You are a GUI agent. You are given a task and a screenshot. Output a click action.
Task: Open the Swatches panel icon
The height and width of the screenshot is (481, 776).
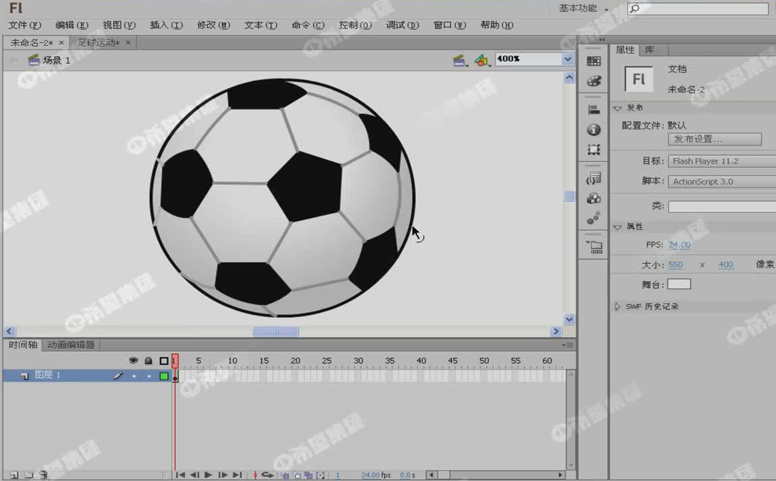click(x=593, y=60)
